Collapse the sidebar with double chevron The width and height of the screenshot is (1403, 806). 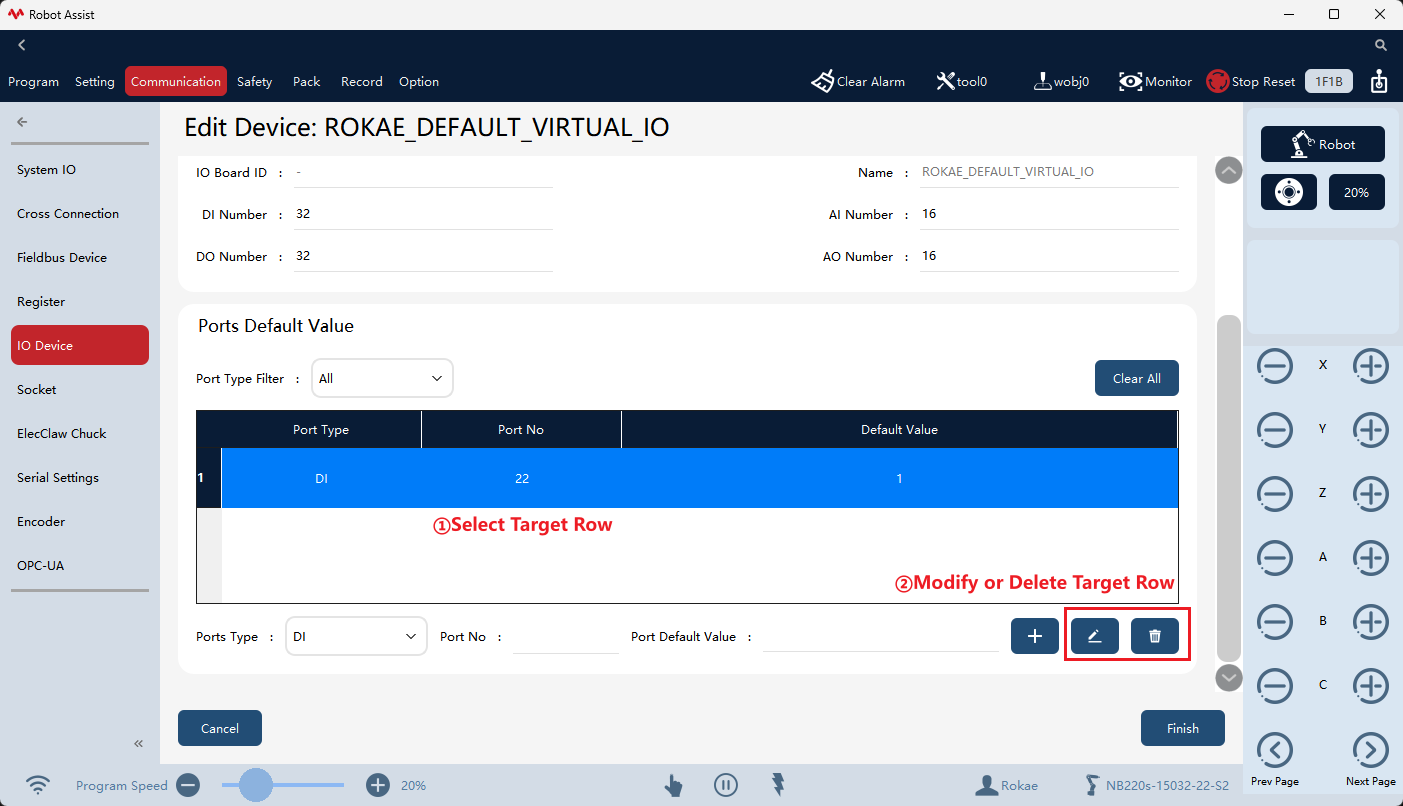coord(139,743)
